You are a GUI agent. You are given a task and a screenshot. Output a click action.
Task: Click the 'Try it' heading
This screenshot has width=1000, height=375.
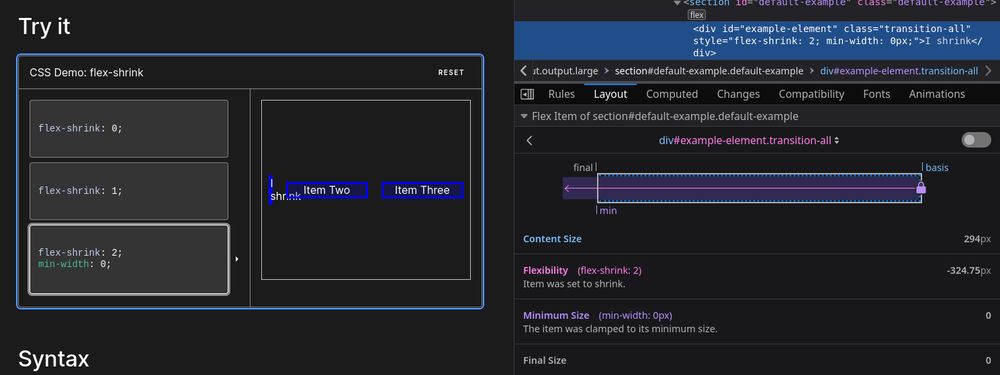tap(44, 27)
